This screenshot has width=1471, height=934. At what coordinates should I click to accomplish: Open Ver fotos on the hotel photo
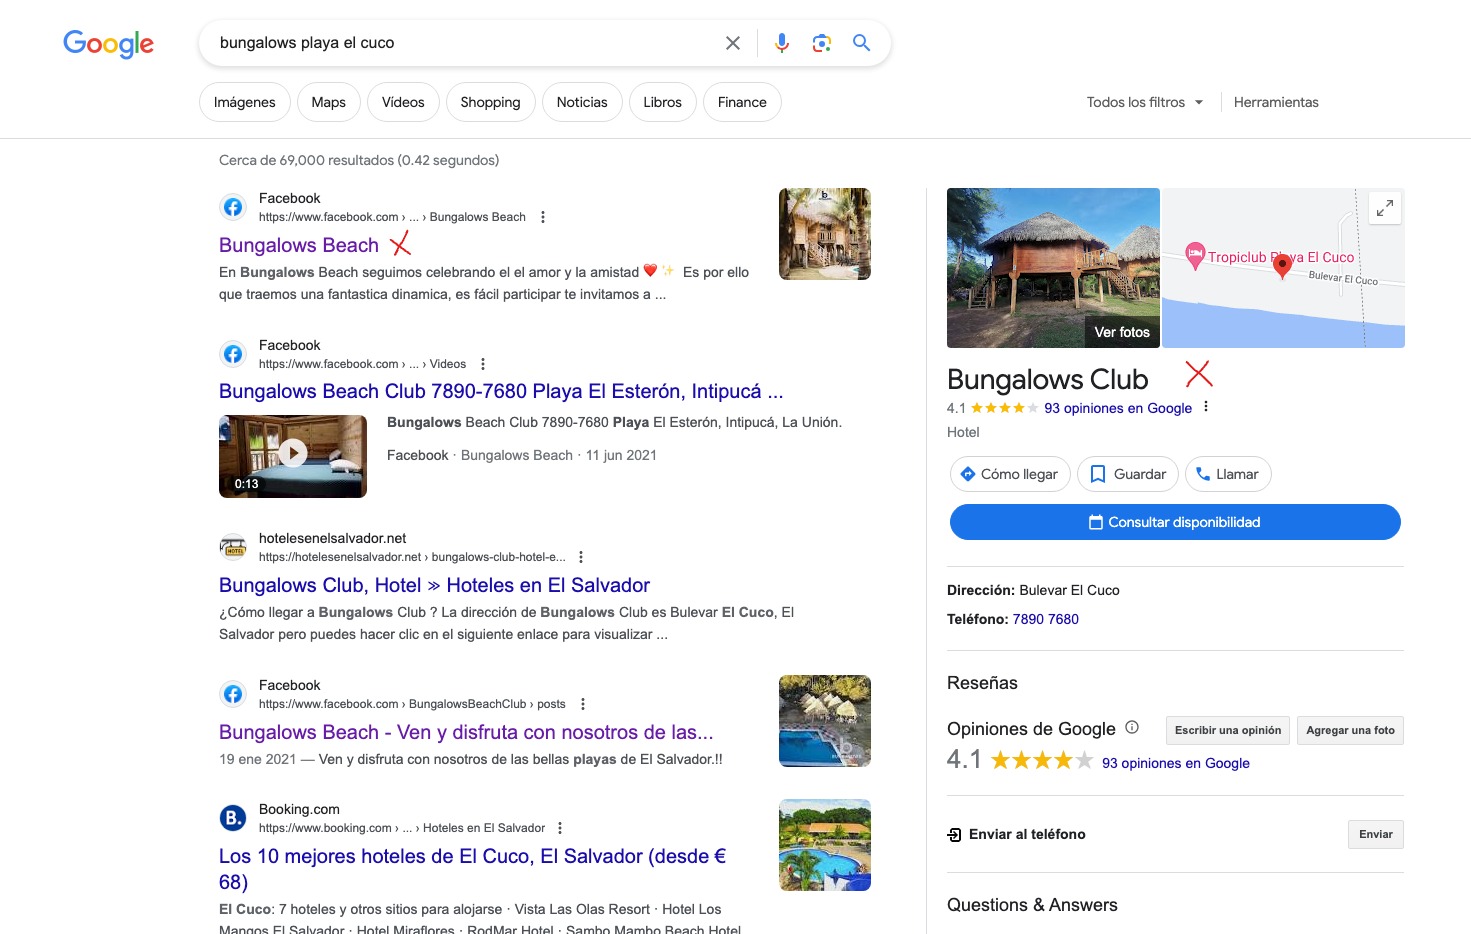tap(1122, 332)
